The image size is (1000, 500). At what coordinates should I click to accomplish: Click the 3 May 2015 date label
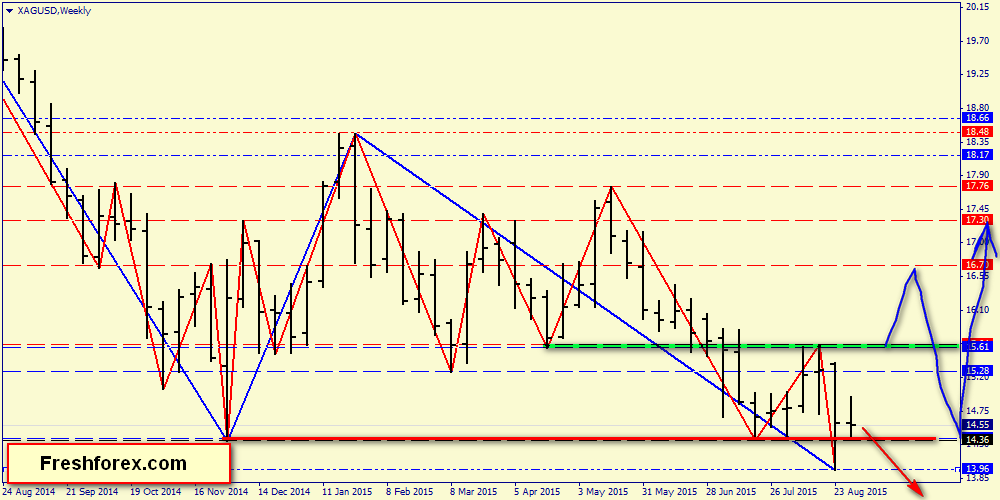[603, 492]
